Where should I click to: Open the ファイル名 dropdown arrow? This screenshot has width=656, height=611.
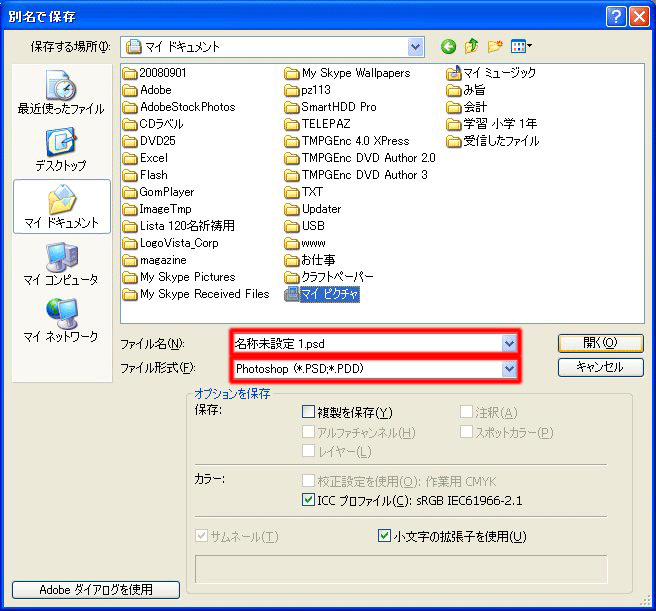(509, 344)
